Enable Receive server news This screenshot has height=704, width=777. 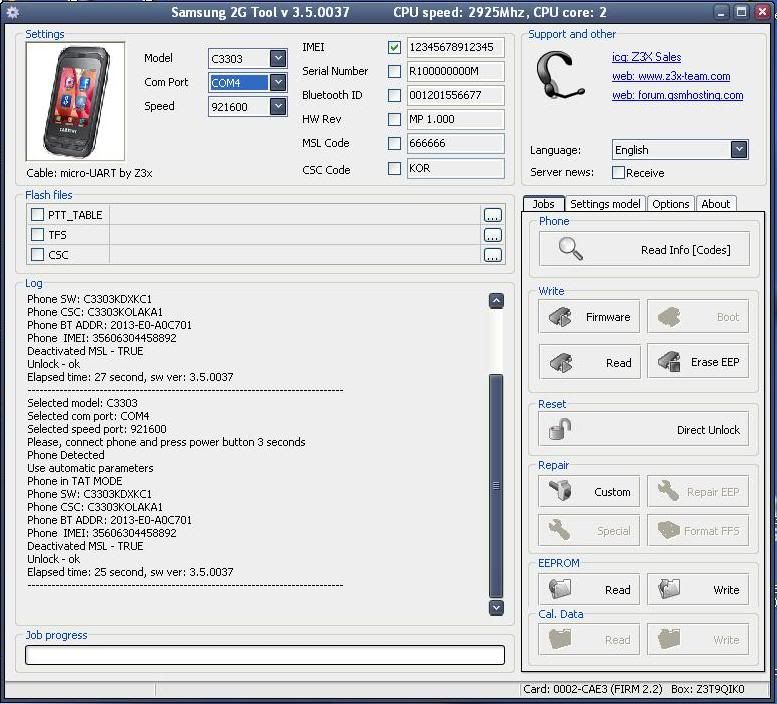(x=618, y=172)
